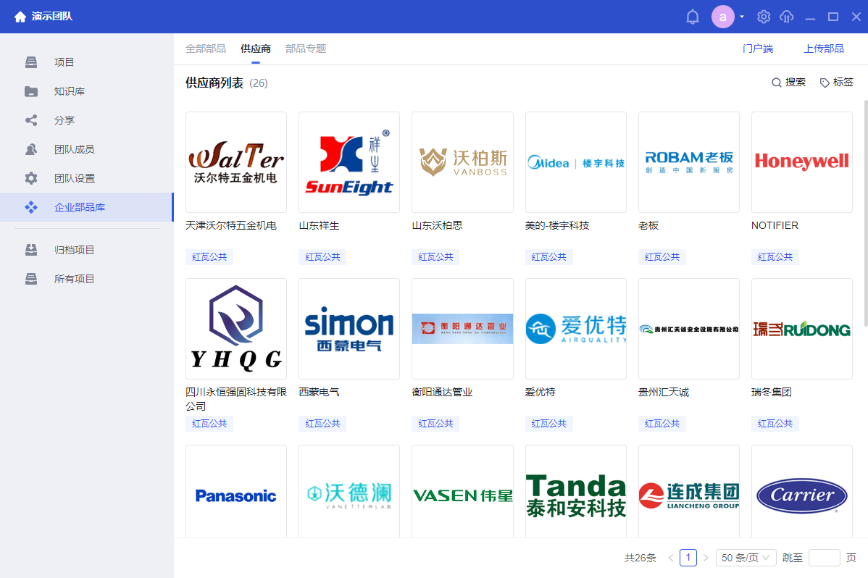Click the 搜索 search button
The image size is (868, 578).
coord(788,82)
